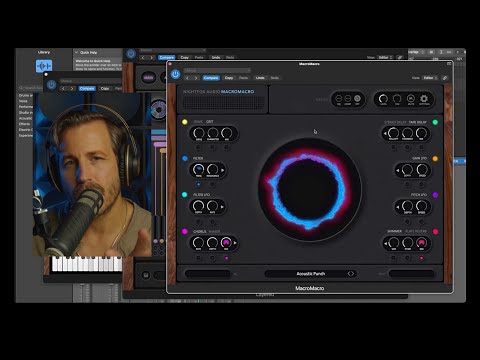Expand the Filter LFO section arrow

click(x=222, y=207)
